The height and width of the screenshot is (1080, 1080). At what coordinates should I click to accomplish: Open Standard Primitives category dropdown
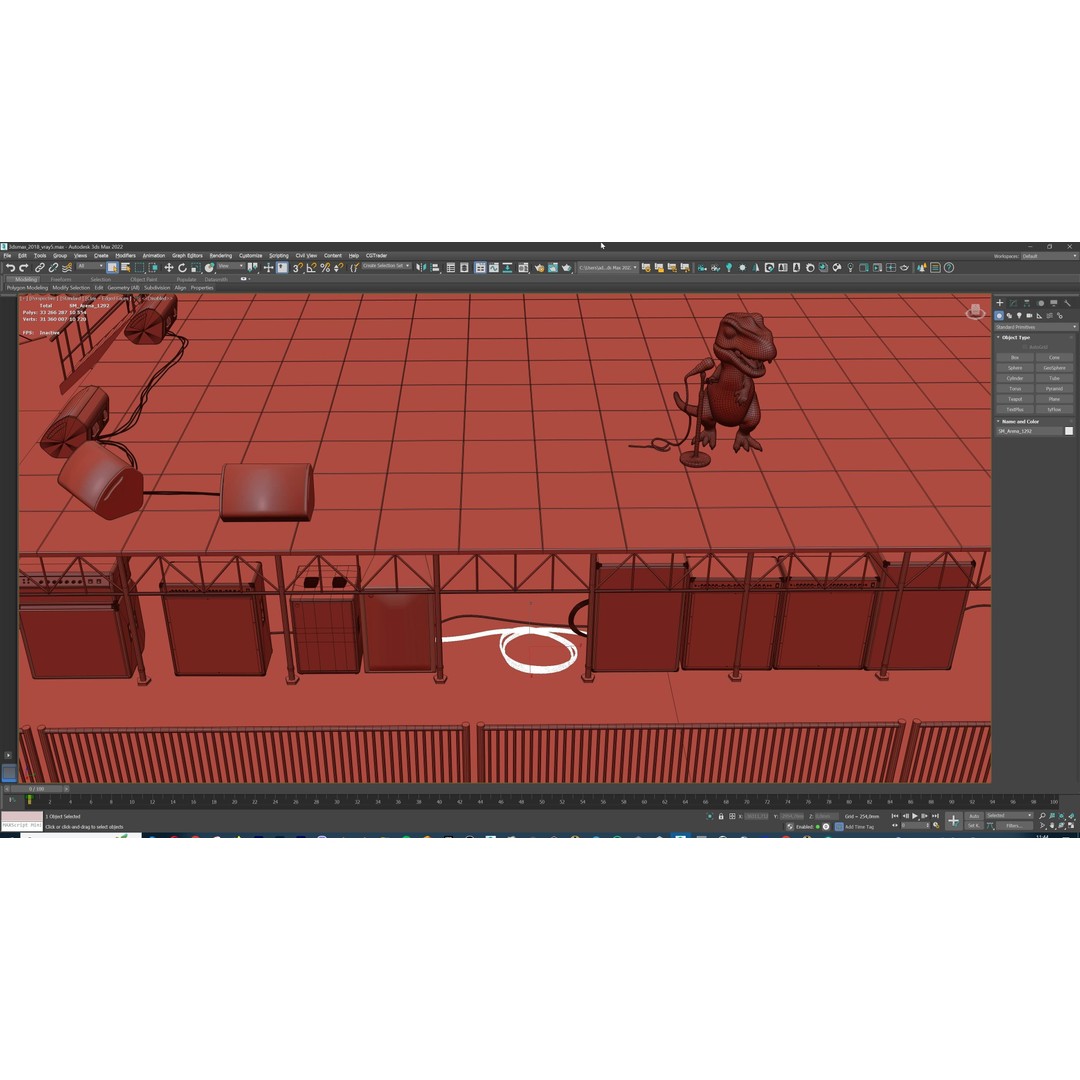point(1036,326)
